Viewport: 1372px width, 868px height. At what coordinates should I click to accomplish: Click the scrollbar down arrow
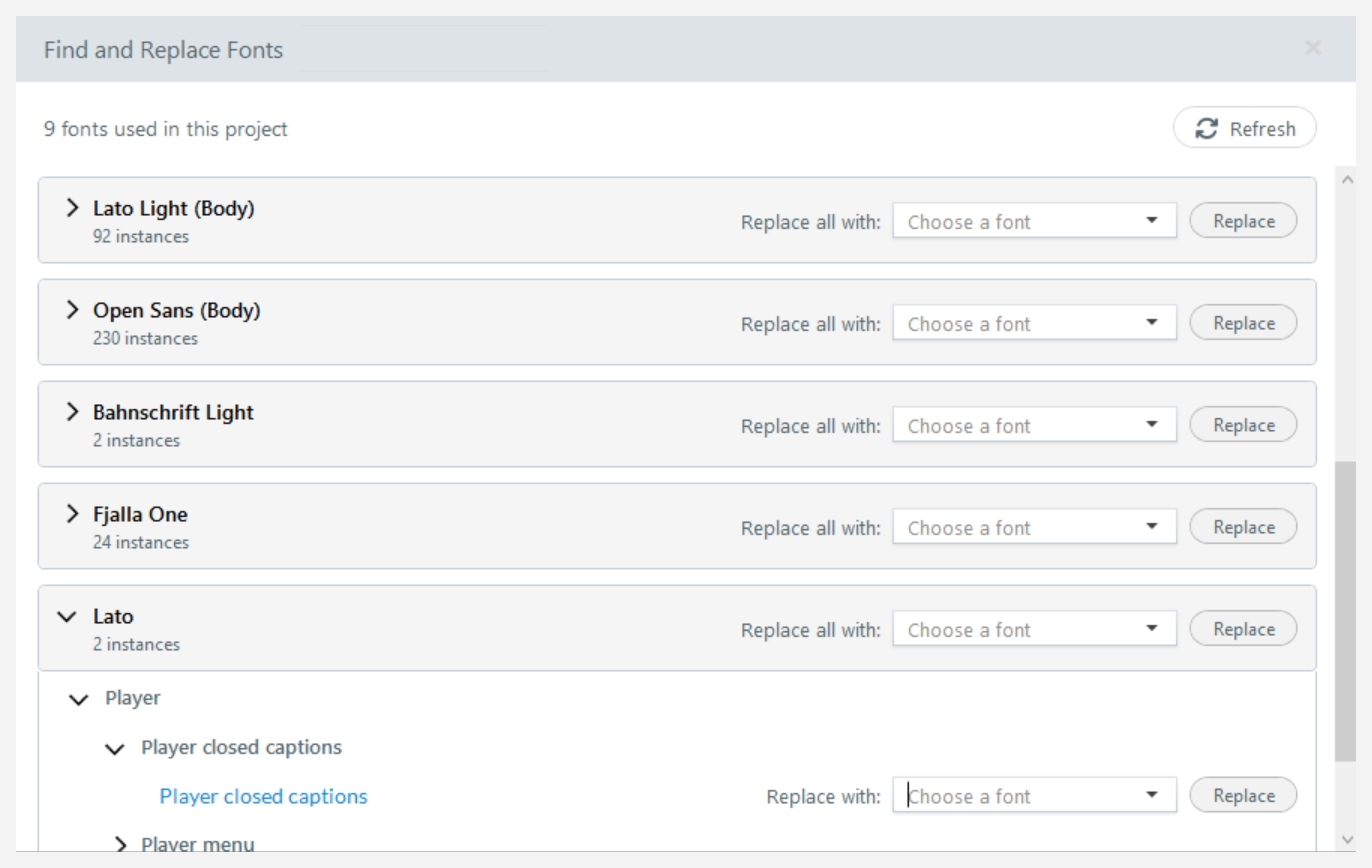tap(1345, 839)
